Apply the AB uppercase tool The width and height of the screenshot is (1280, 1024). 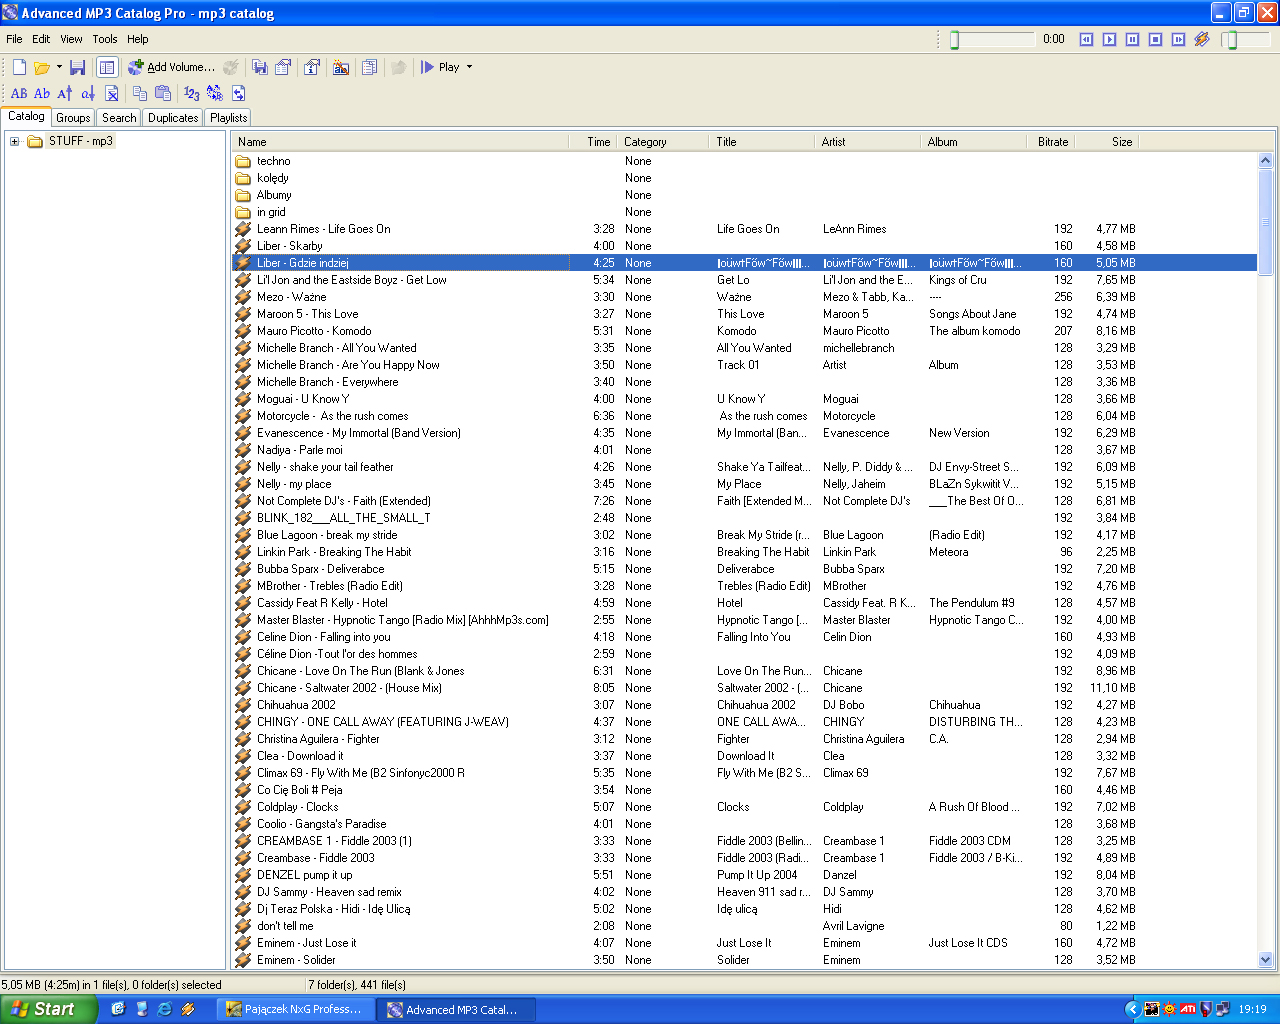(19, 93)
